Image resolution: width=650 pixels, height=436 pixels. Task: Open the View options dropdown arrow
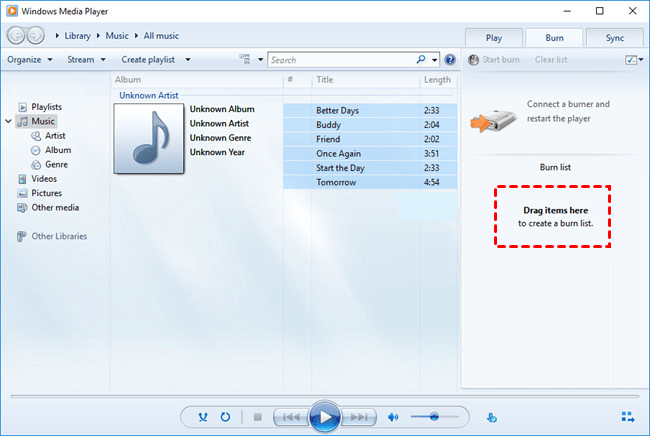click(x=260, y=60)
